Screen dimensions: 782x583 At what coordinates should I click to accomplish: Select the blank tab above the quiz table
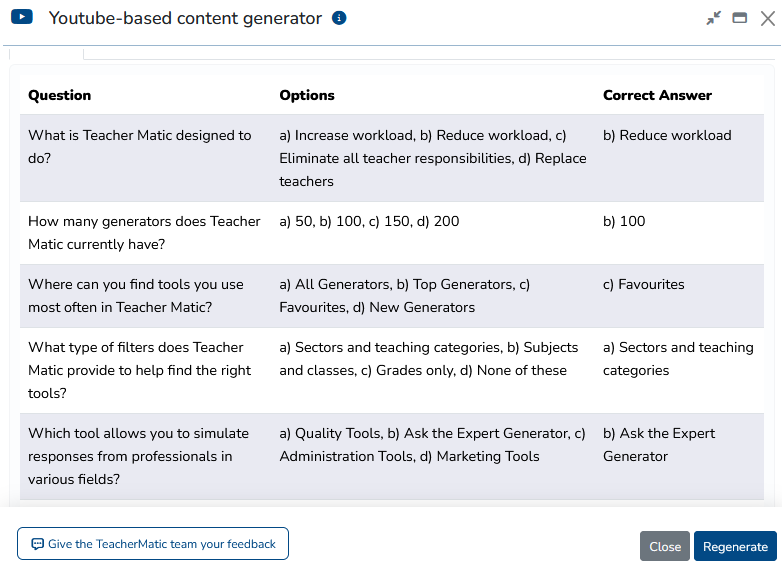point(46,53)
